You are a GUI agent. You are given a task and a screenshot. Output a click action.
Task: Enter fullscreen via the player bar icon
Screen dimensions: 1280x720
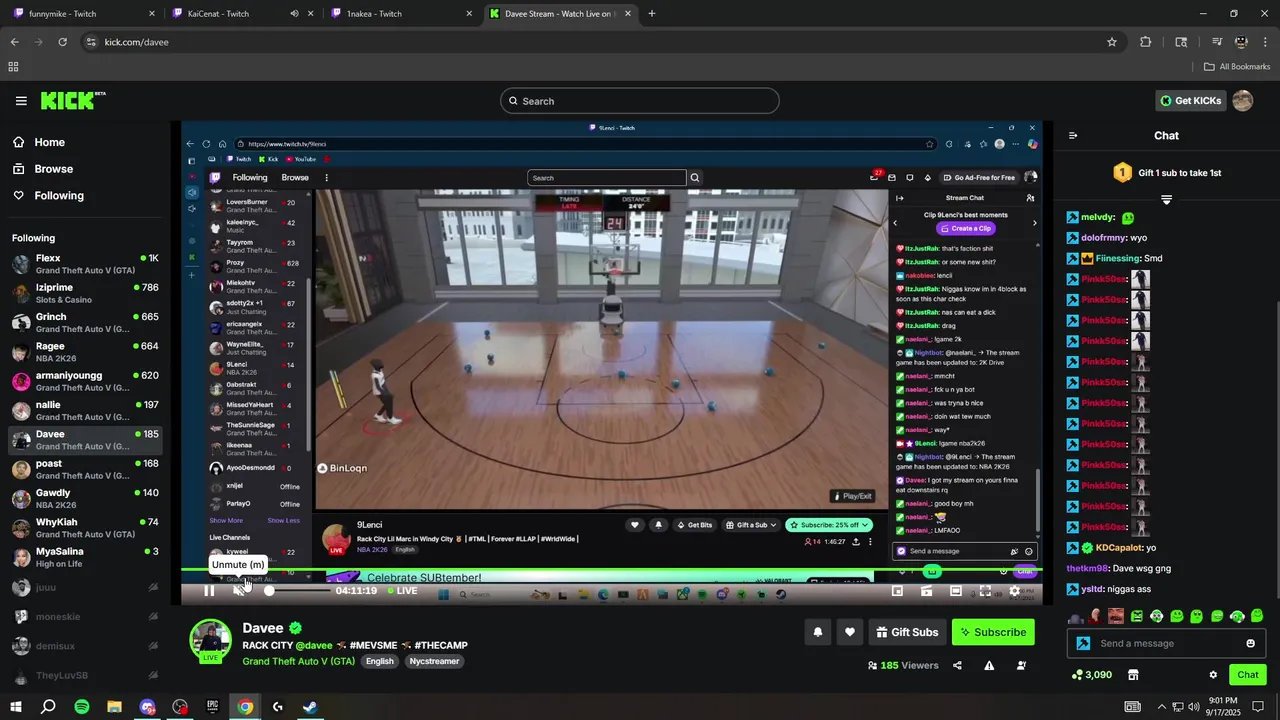[985, 591]
